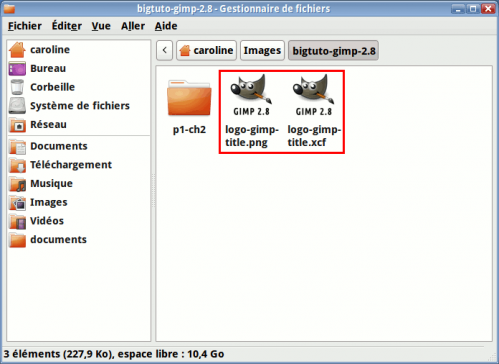Click the back arrow in path bar

164,50
